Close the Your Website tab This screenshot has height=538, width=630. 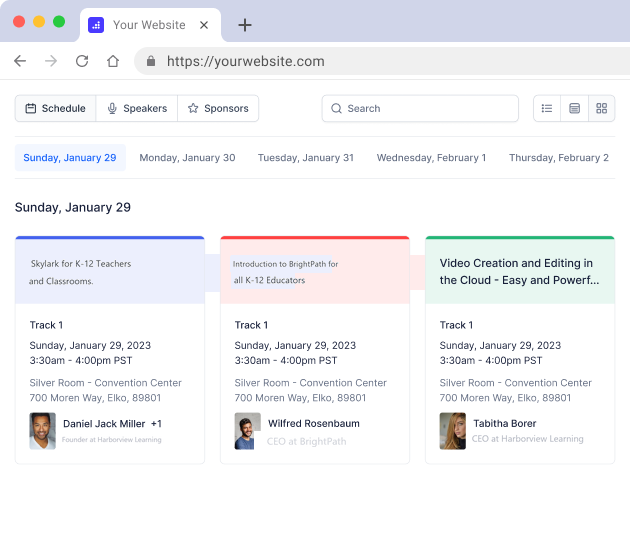click(204, 25)
